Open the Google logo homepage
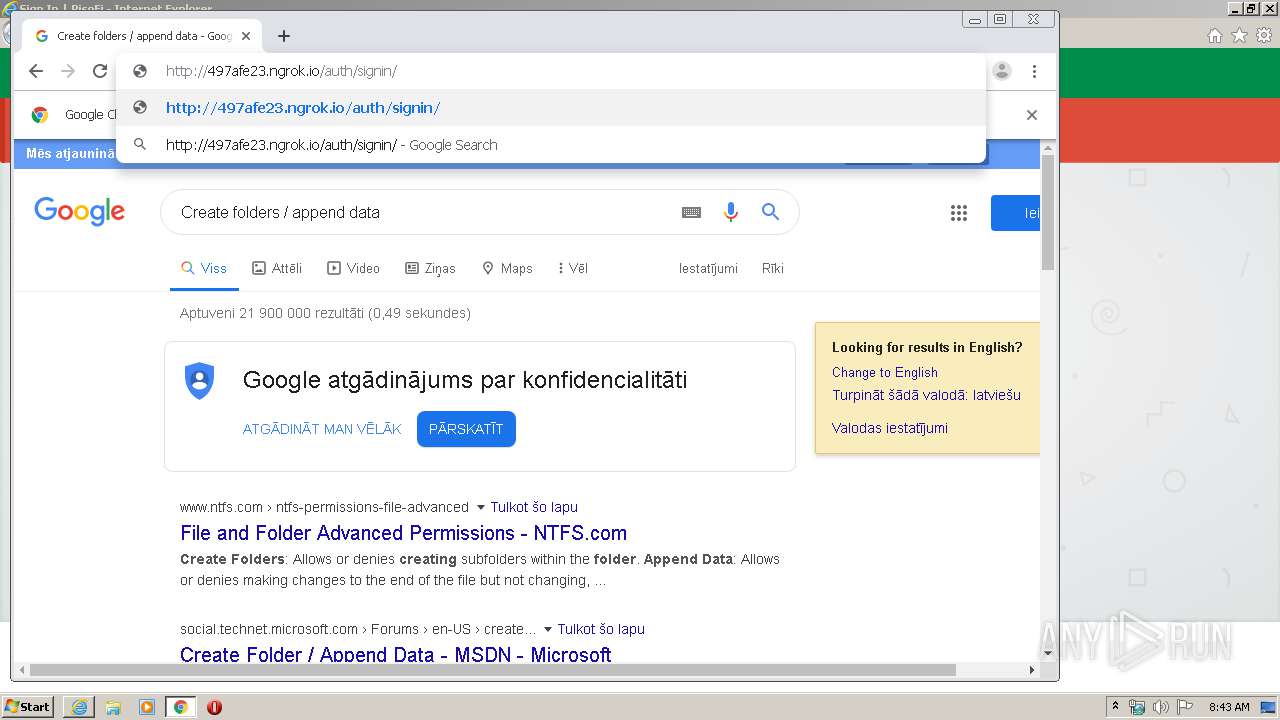 [x=79, y=211]
